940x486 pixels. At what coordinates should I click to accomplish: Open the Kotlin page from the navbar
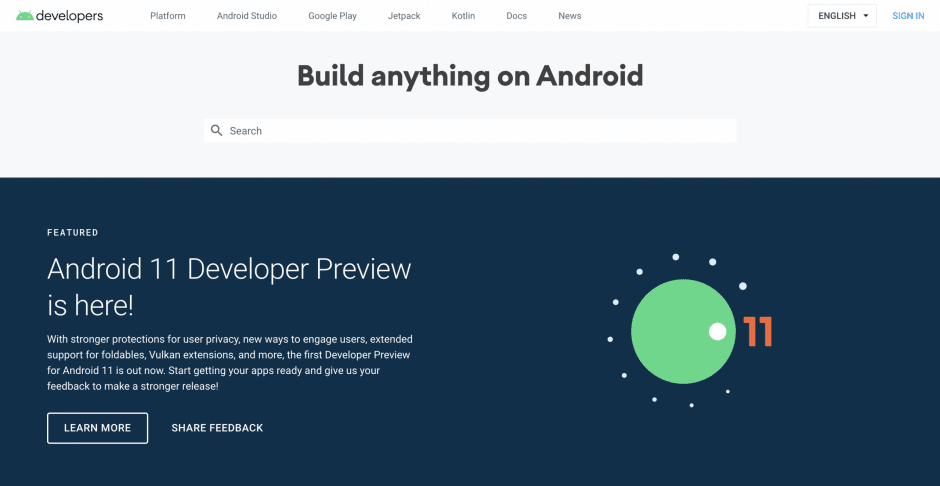pos(463,16)
